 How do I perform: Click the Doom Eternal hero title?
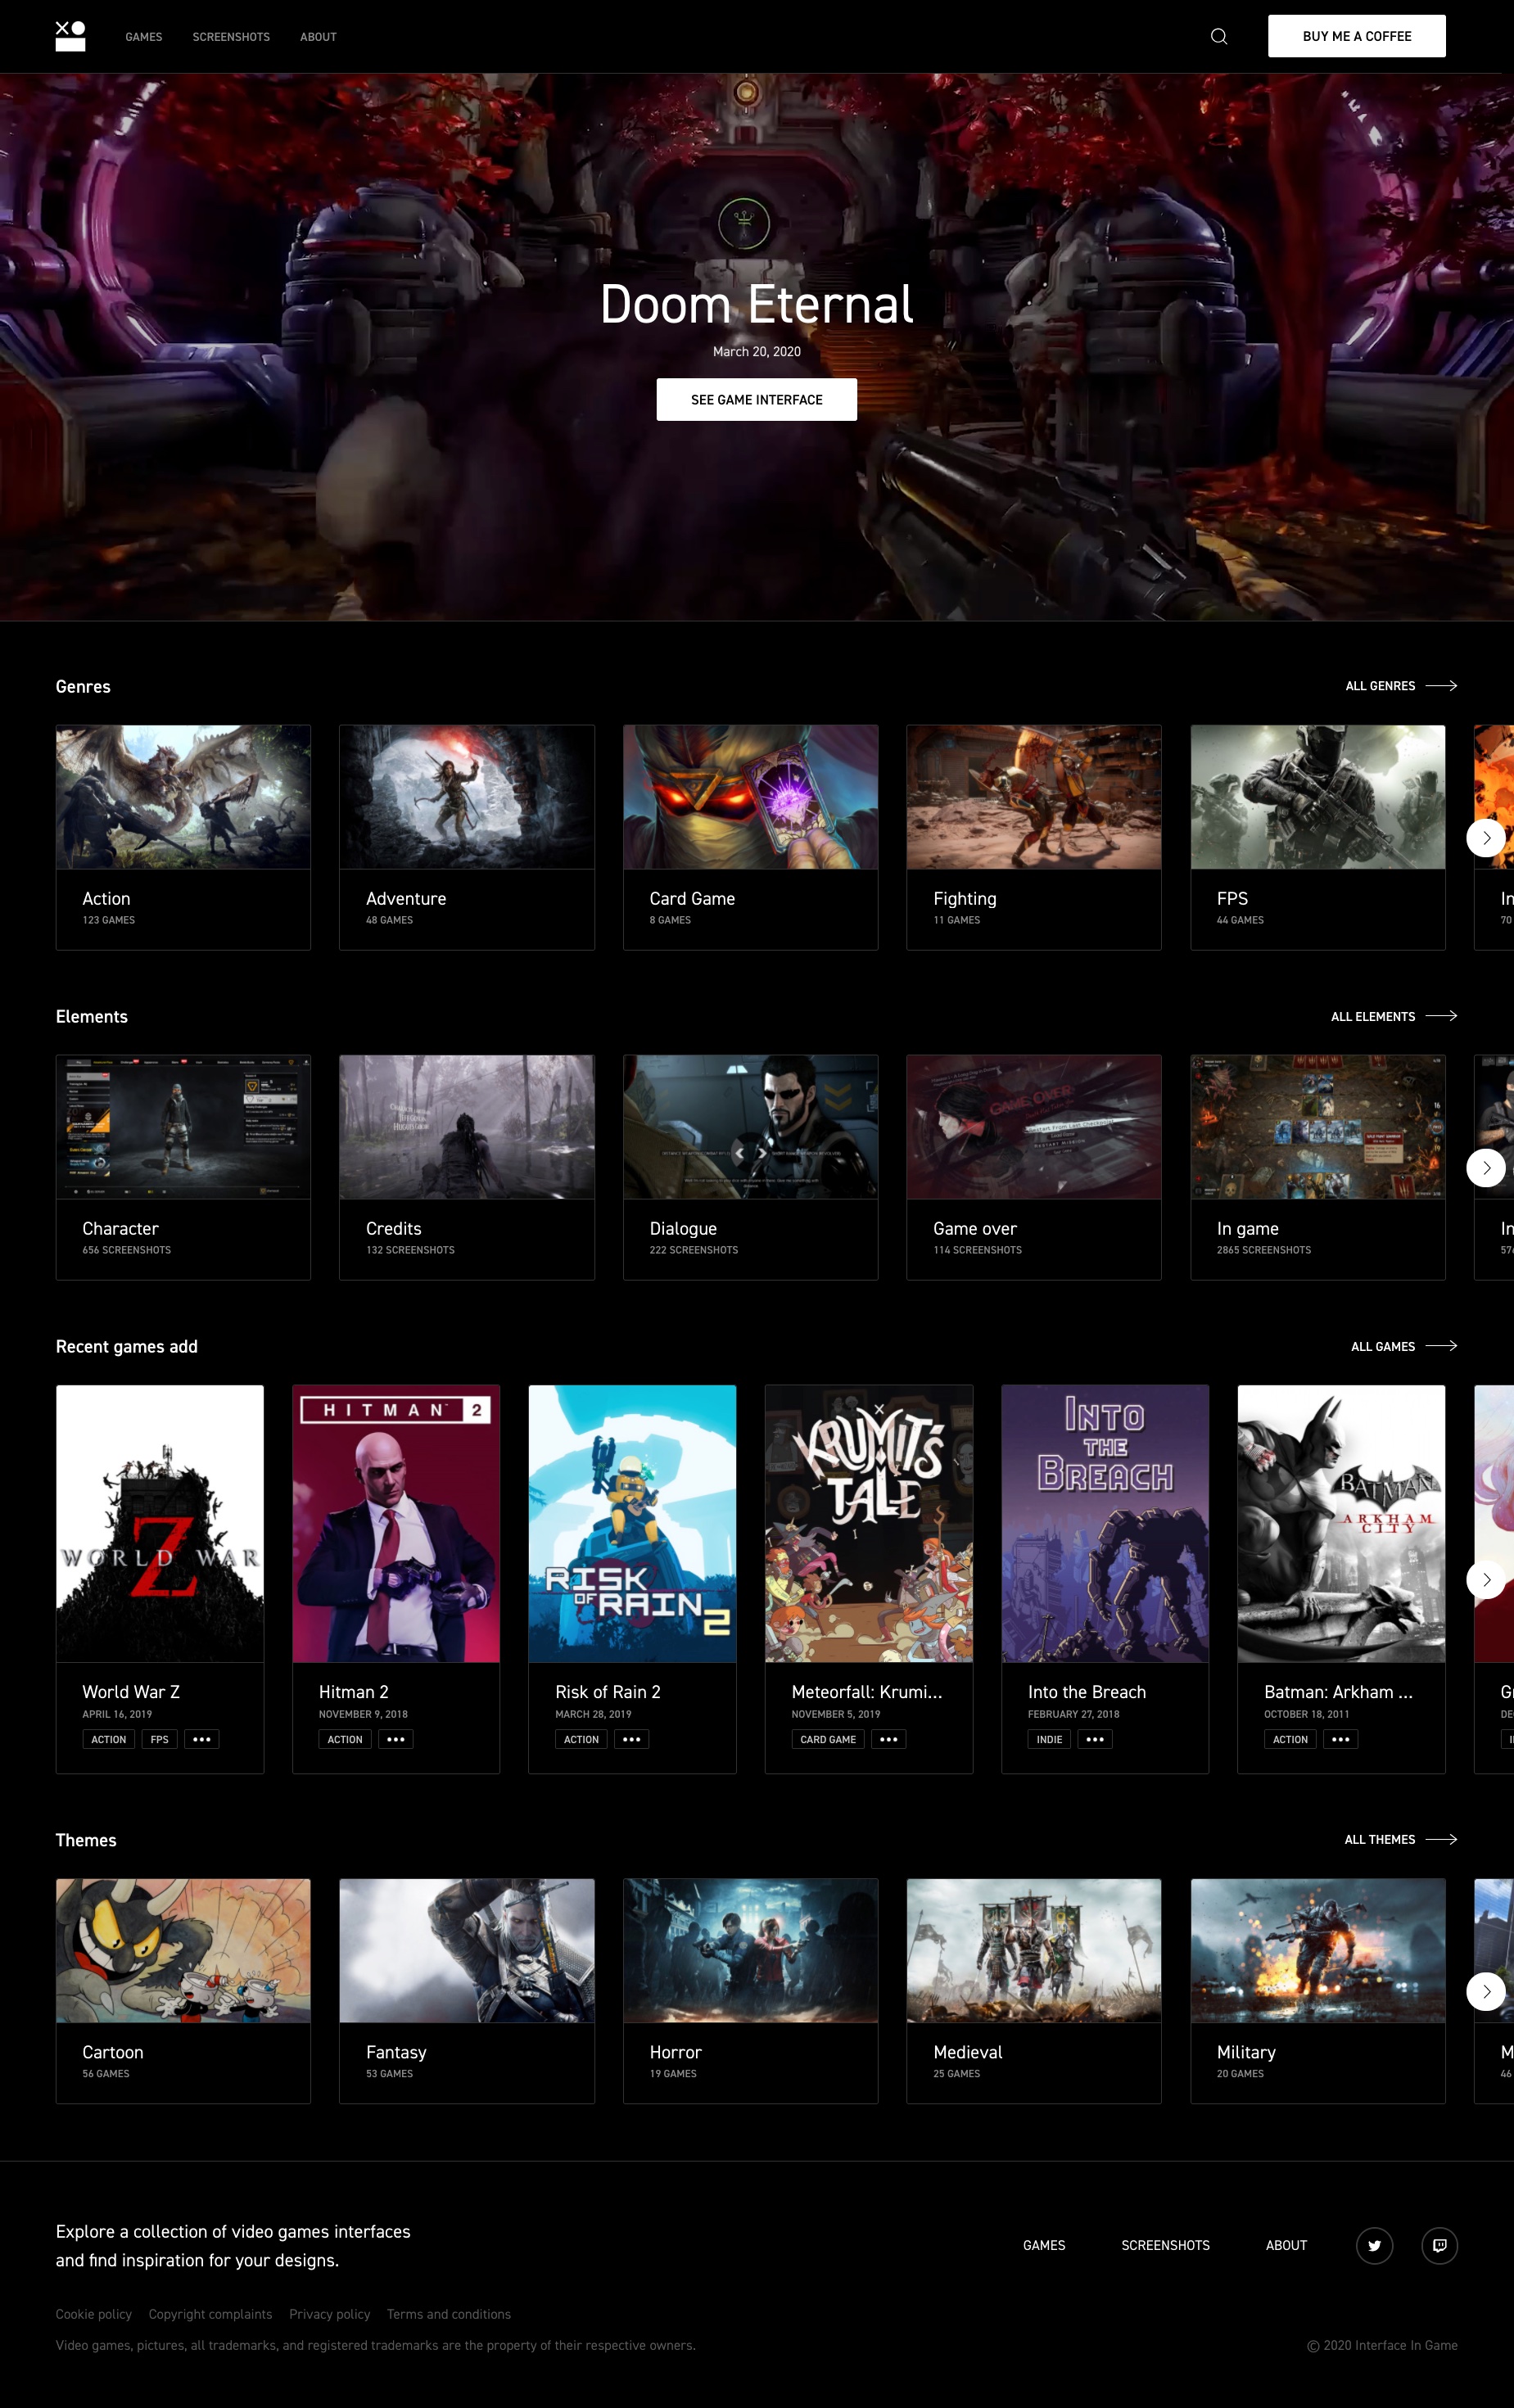coord(757,304)
